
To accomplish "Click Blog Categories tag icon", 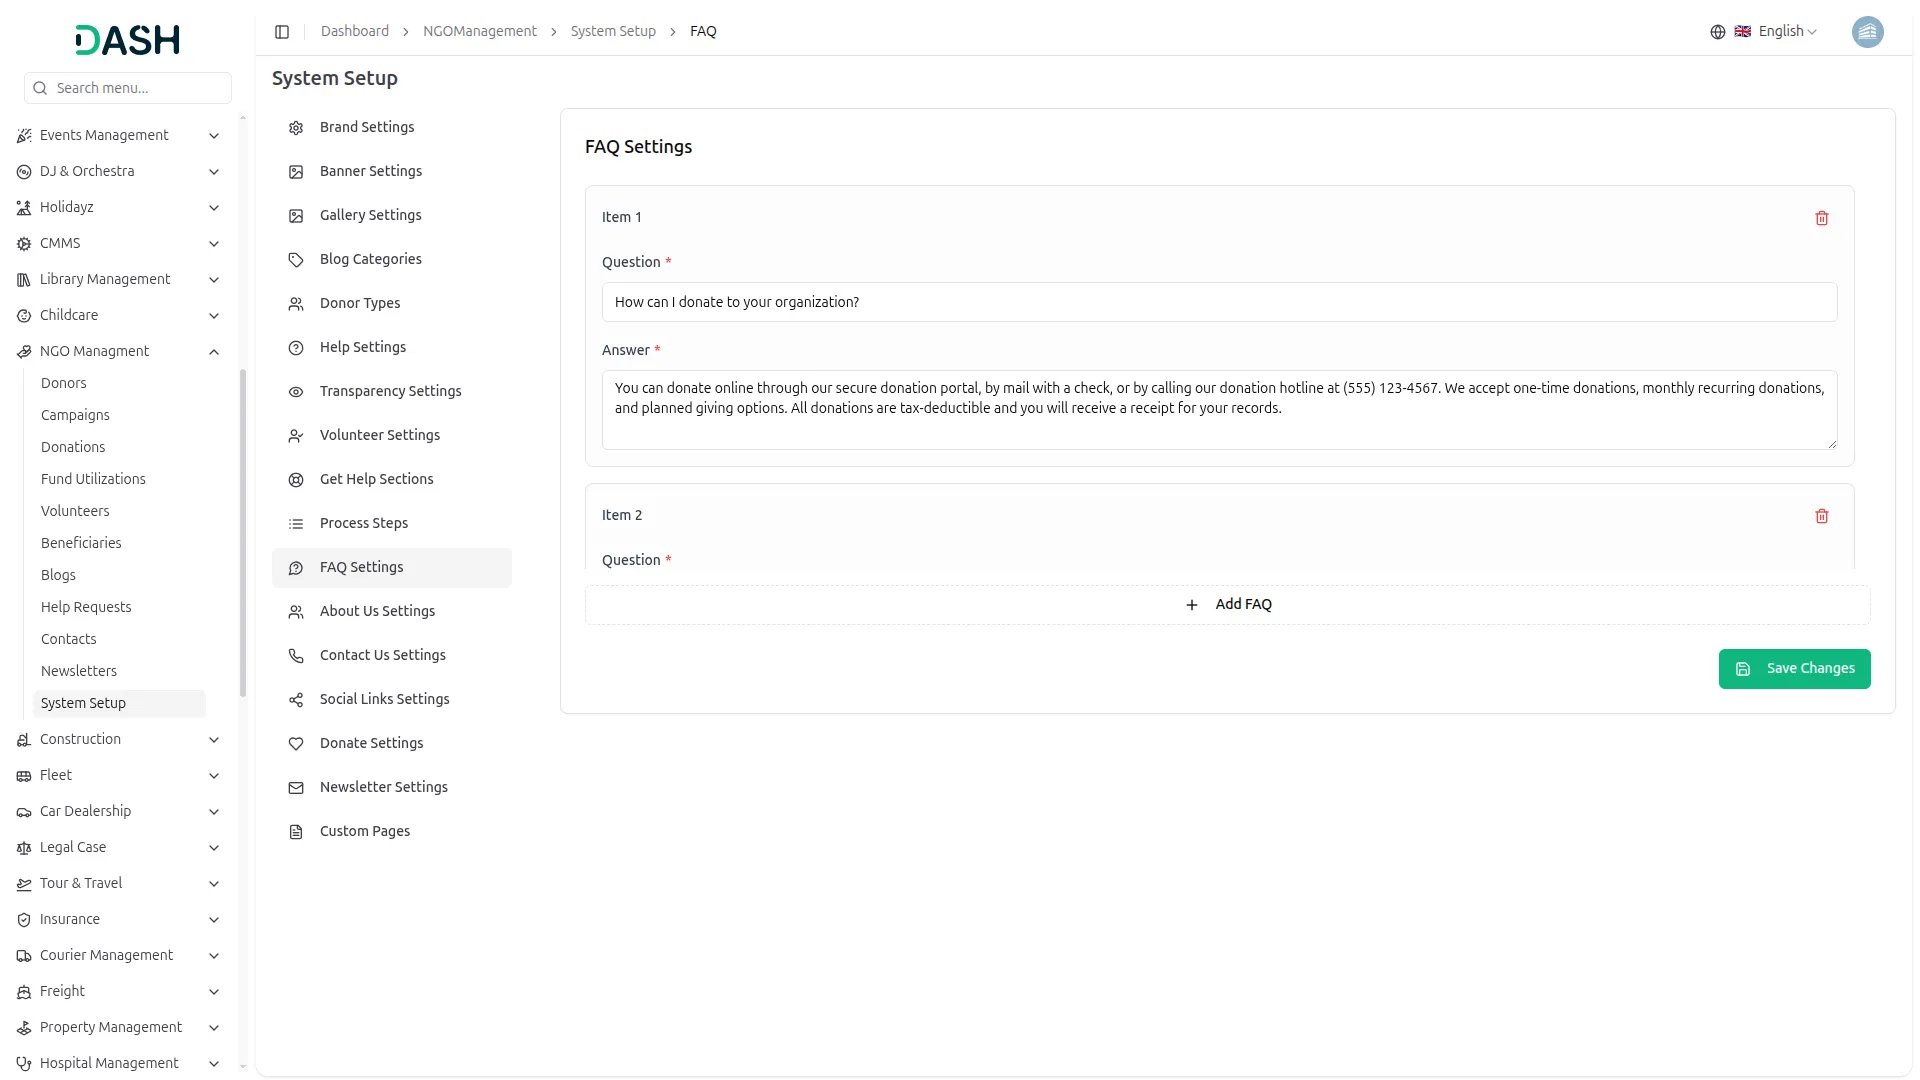I will click(x=296, y=260).
